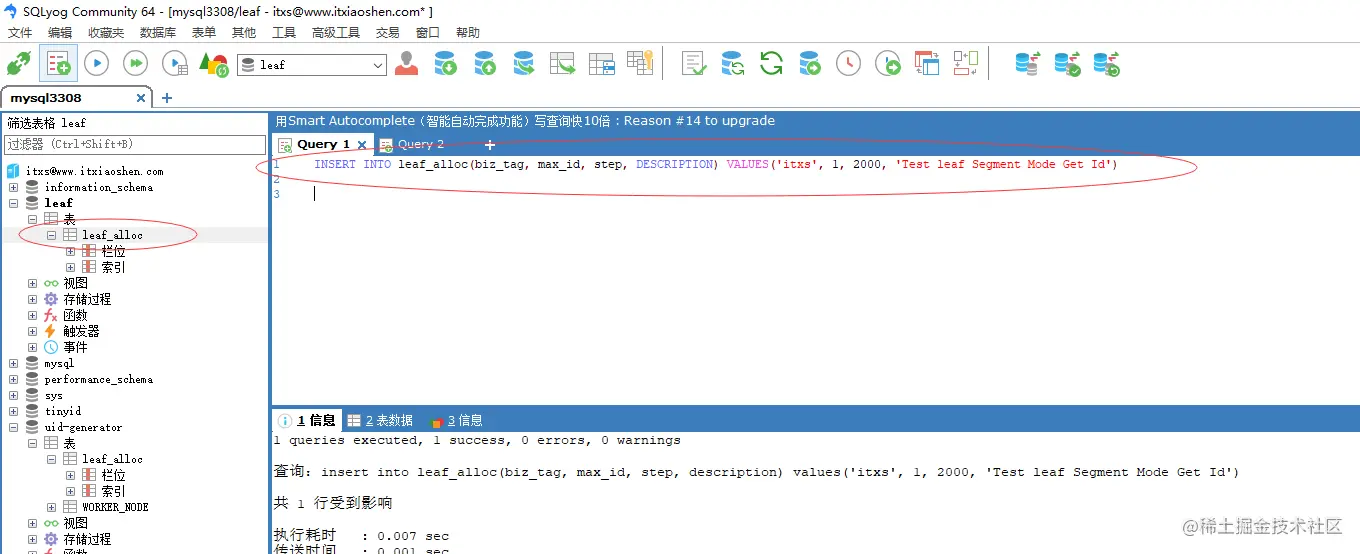Expand 视图 under the leaf database
Viewport: 1360px width, 554px height.
[33, 283]
